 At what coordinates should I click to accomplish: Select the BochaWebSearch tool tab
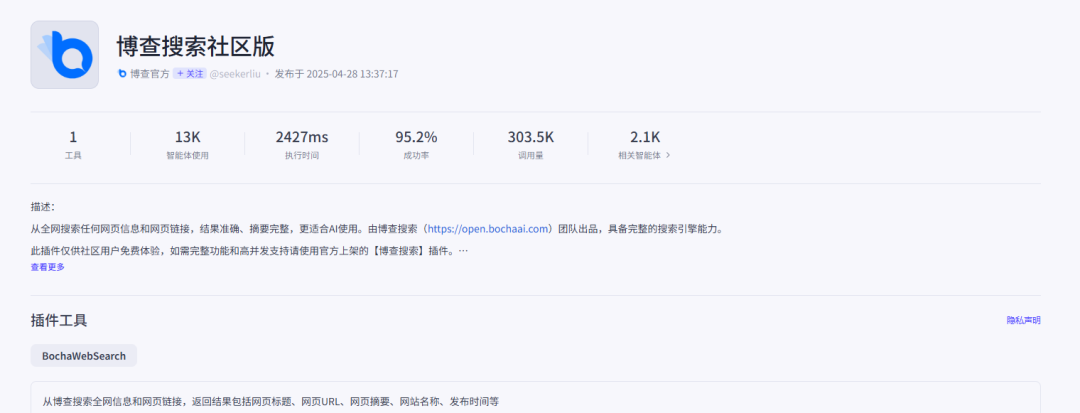84,356
